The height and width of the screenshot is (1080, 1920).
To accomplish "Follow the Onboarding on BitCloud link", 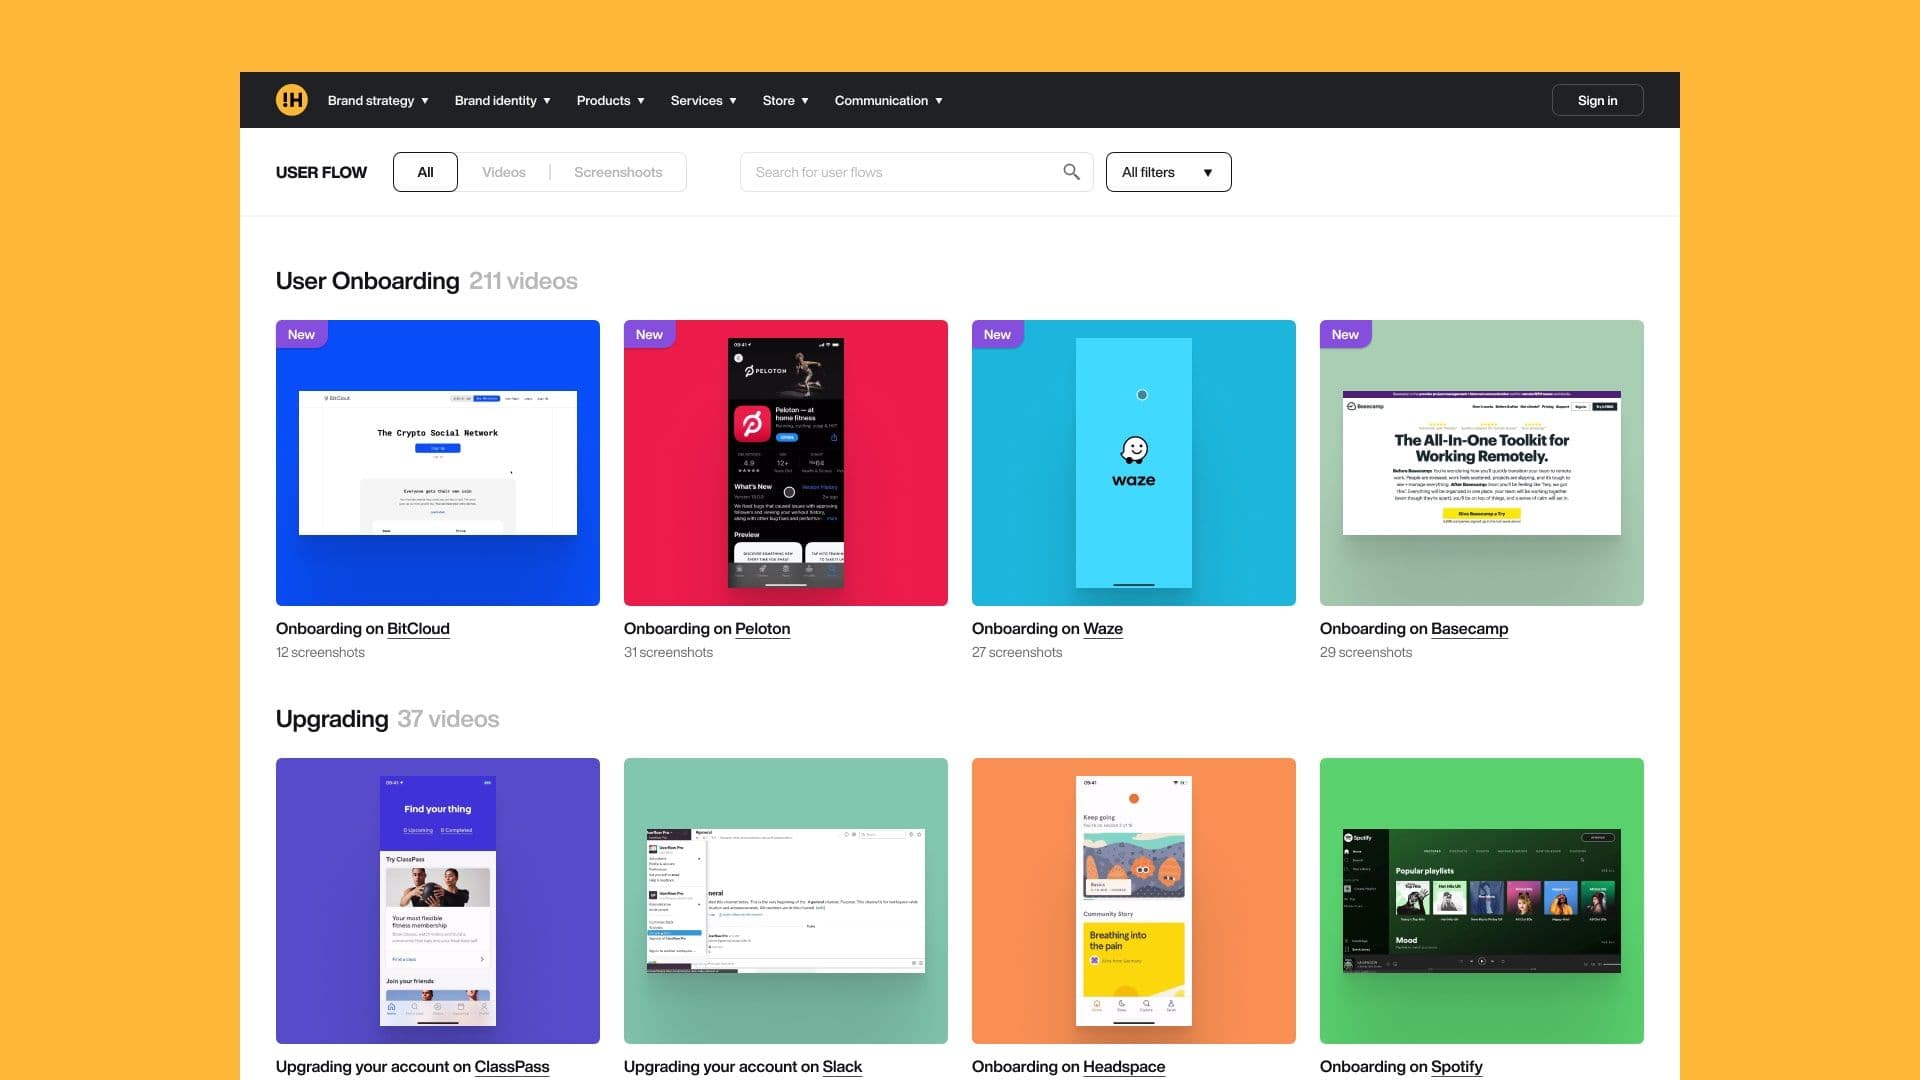I will (x=363, y=628).
